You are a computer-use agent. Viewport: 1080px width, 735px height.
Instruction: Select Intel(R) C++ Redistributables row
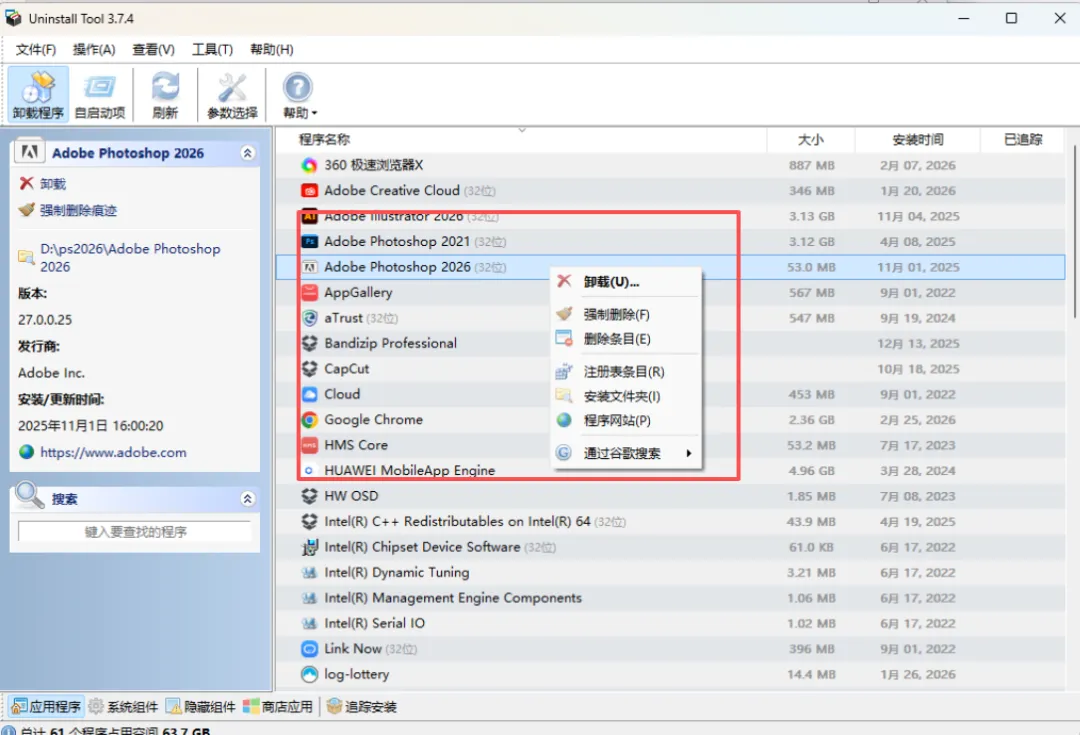tap(670, 521)
